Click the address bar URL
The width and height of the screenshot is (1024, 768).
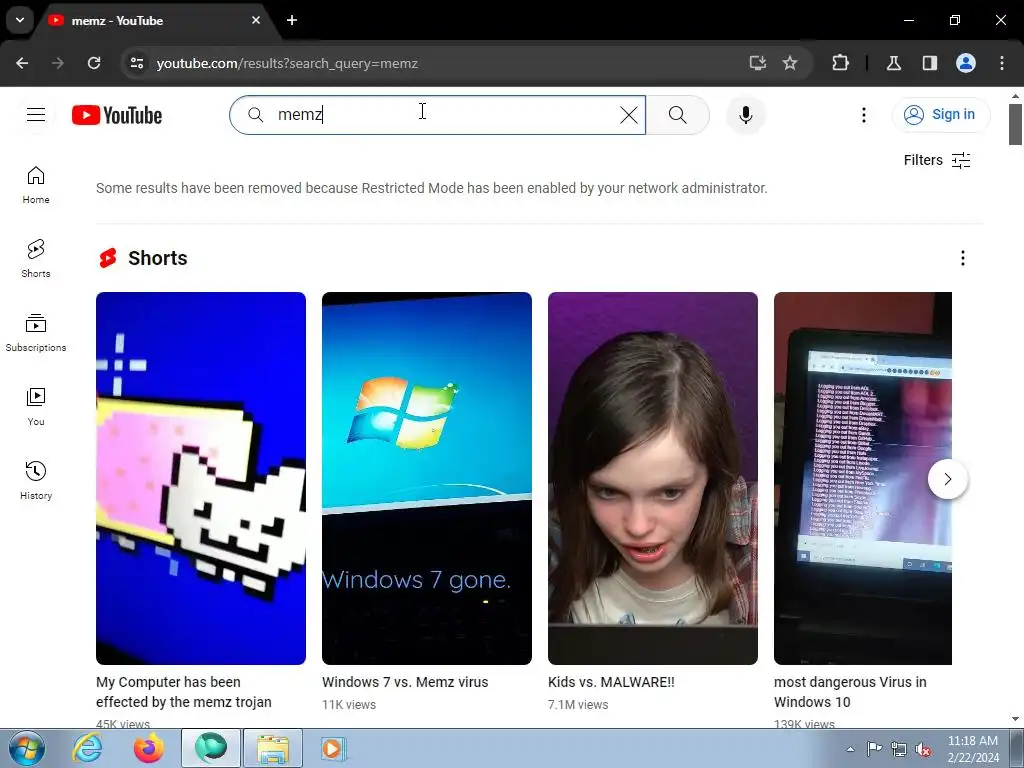(x=287, y=63)
